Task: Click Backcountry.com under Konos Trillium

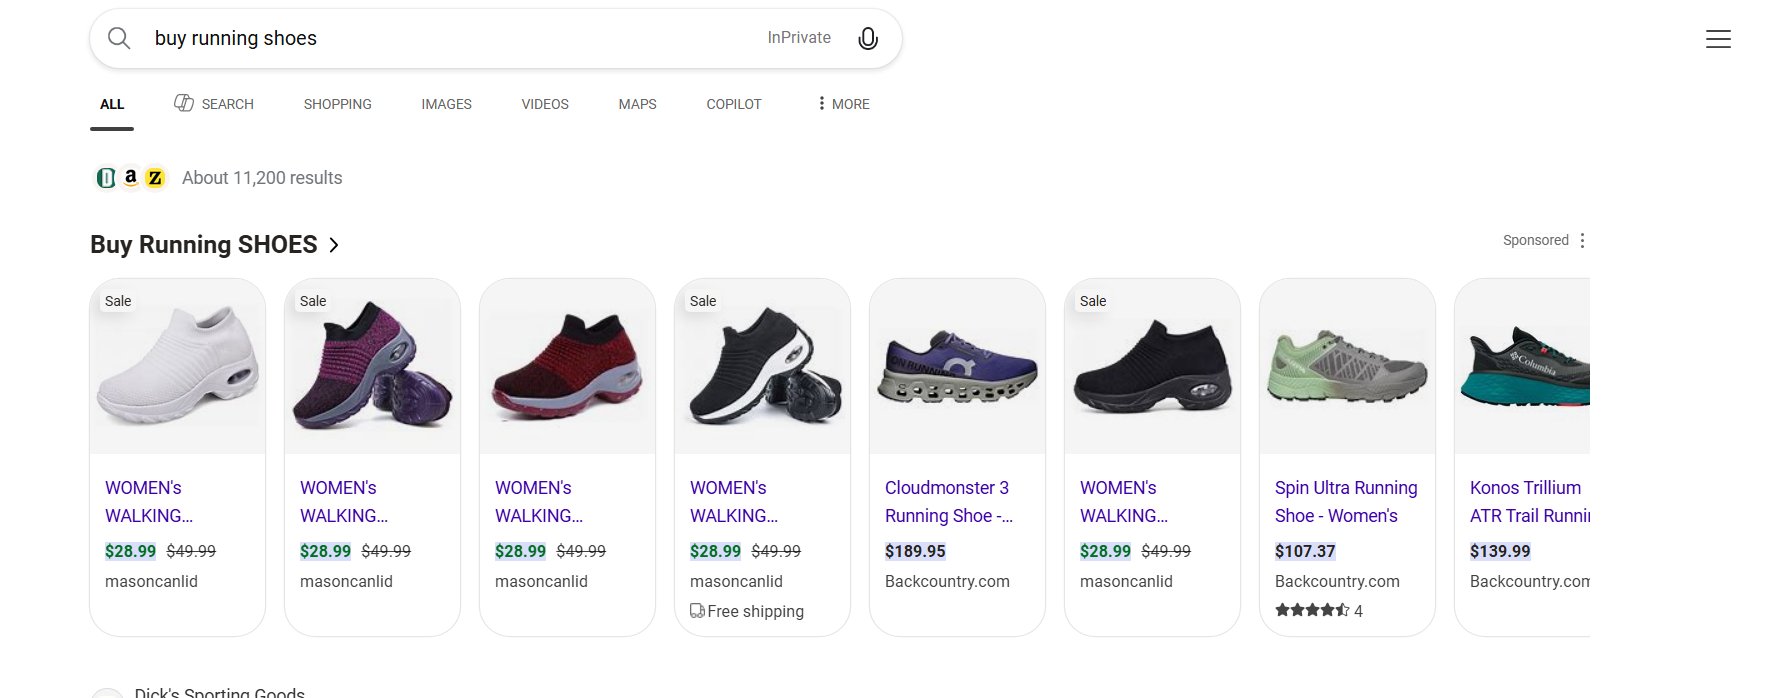Action: (x=1530, y=581)
